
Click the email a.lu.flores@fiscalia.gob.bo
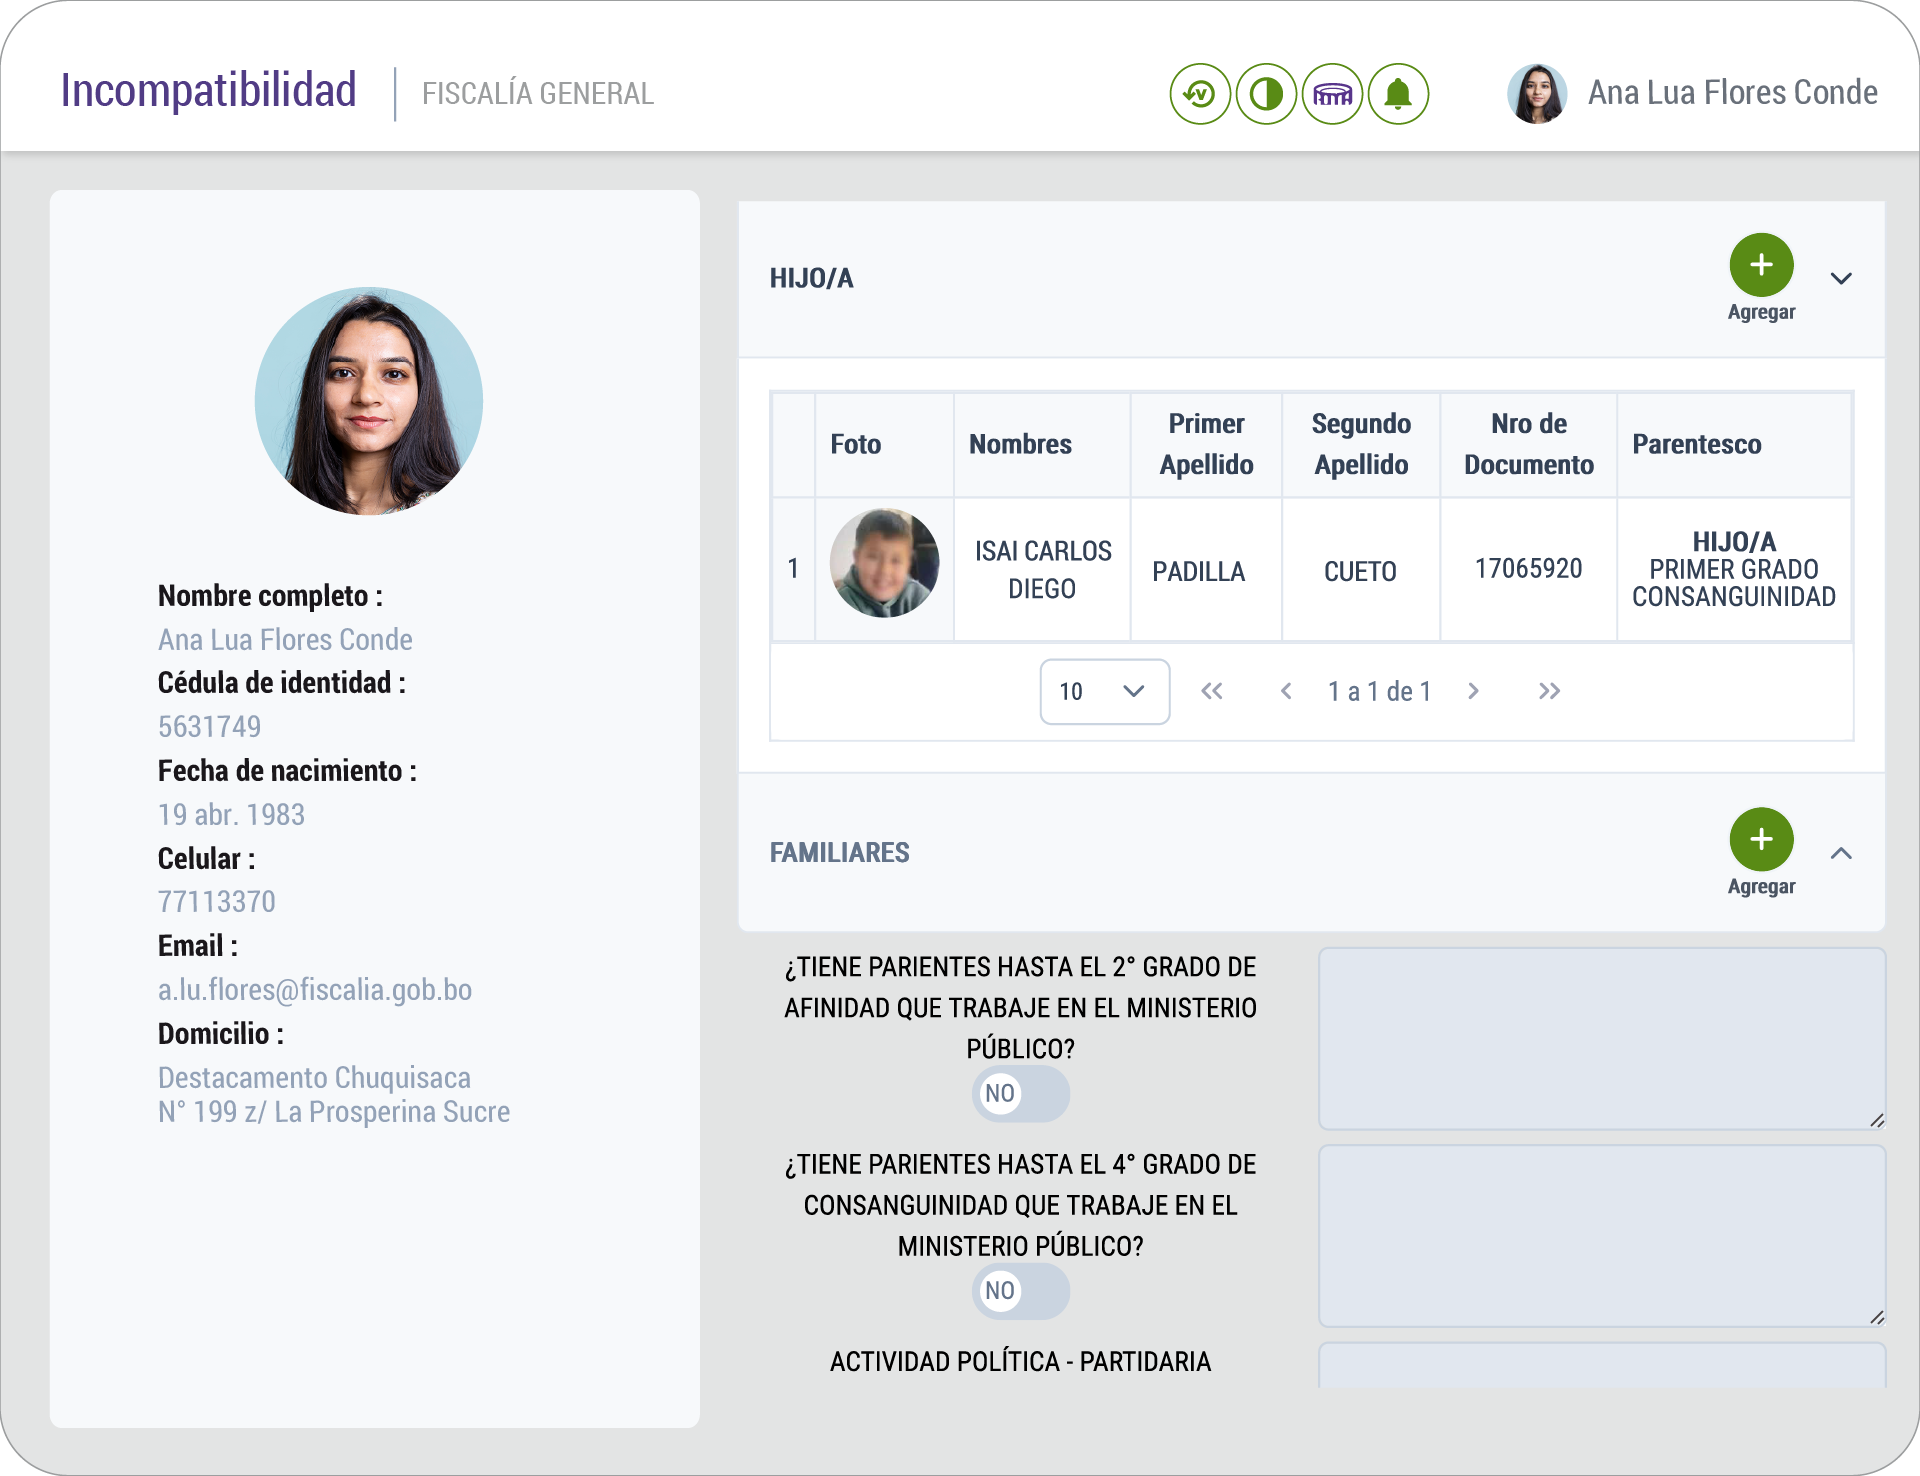click(314, 989)
